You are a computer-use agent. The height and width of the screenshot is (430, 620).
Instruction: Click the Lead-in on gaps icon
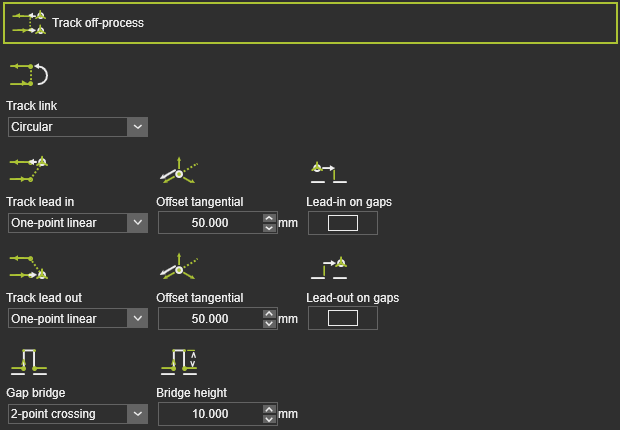[328, 171]
